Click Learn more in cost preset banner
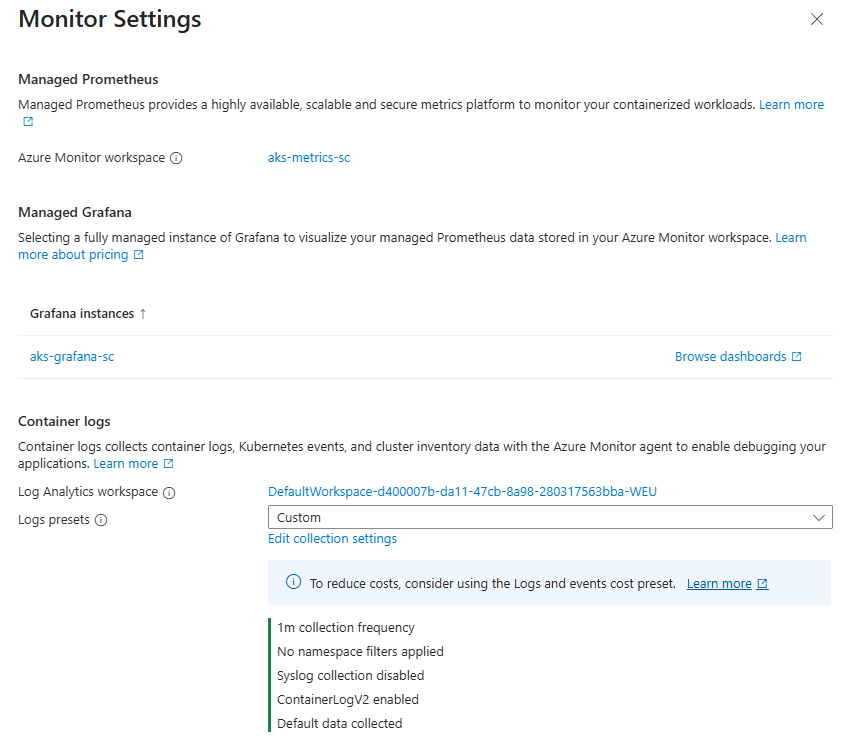850x741 pixels. pos(719,584)
